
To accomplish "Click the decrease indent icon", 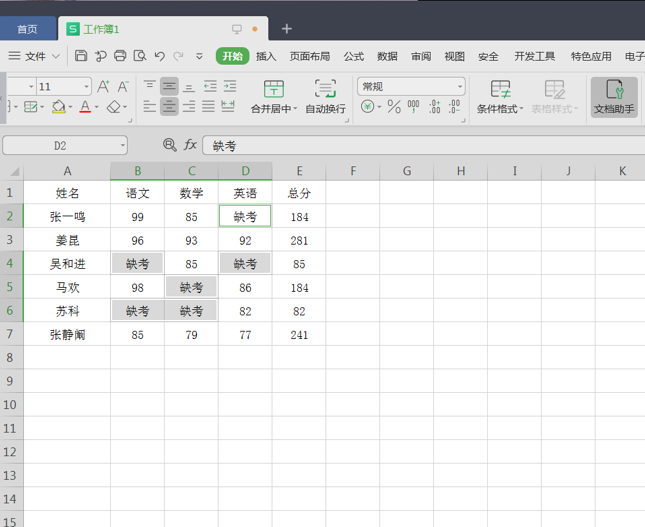I will 210,86.
